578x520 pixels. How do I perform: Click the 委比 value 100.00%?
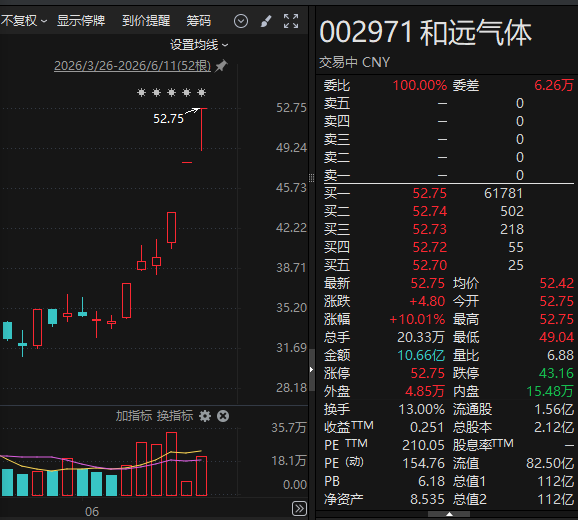(419, 85)
